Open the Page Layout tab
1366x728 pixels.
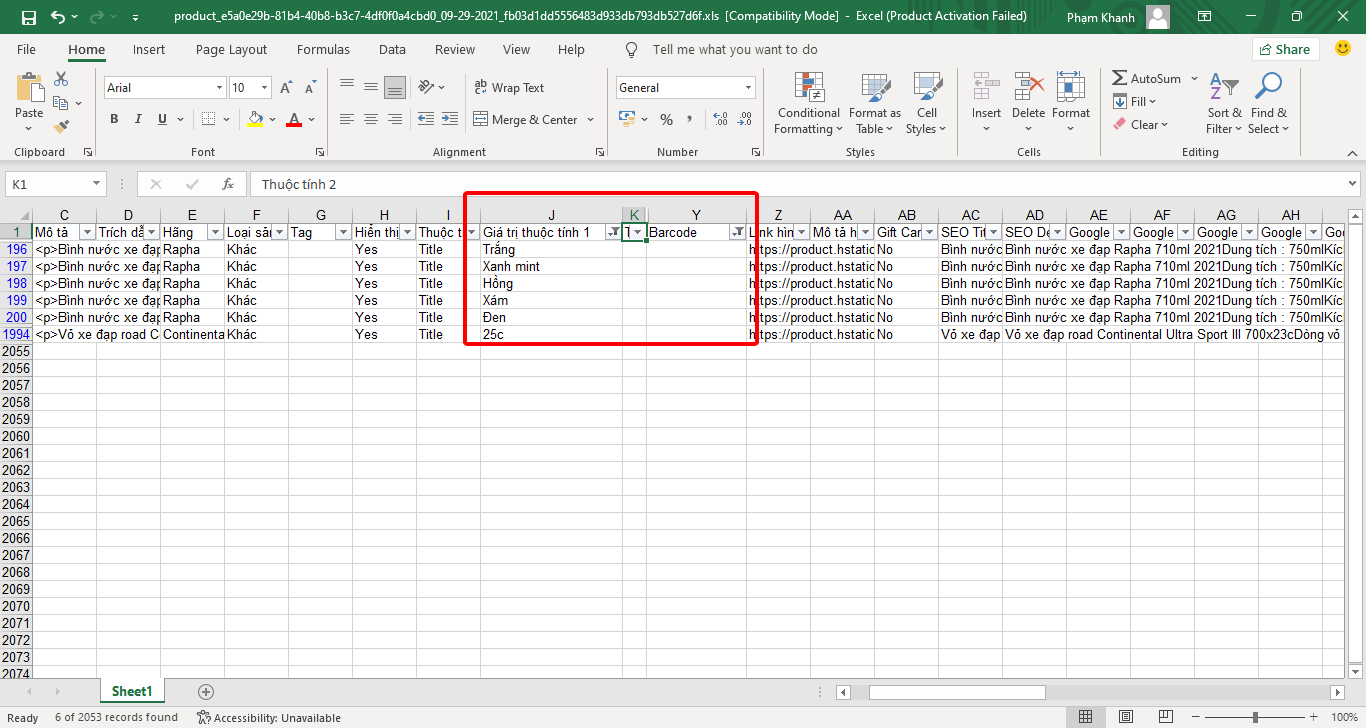point(231,50)
